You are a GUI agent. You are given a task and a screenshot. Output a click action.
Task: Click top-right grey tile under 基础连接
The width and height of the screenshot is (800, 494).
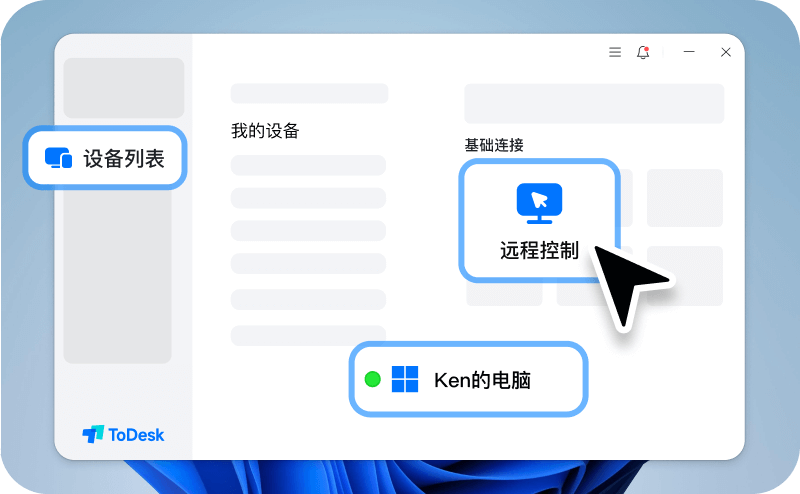pos(684,198)
